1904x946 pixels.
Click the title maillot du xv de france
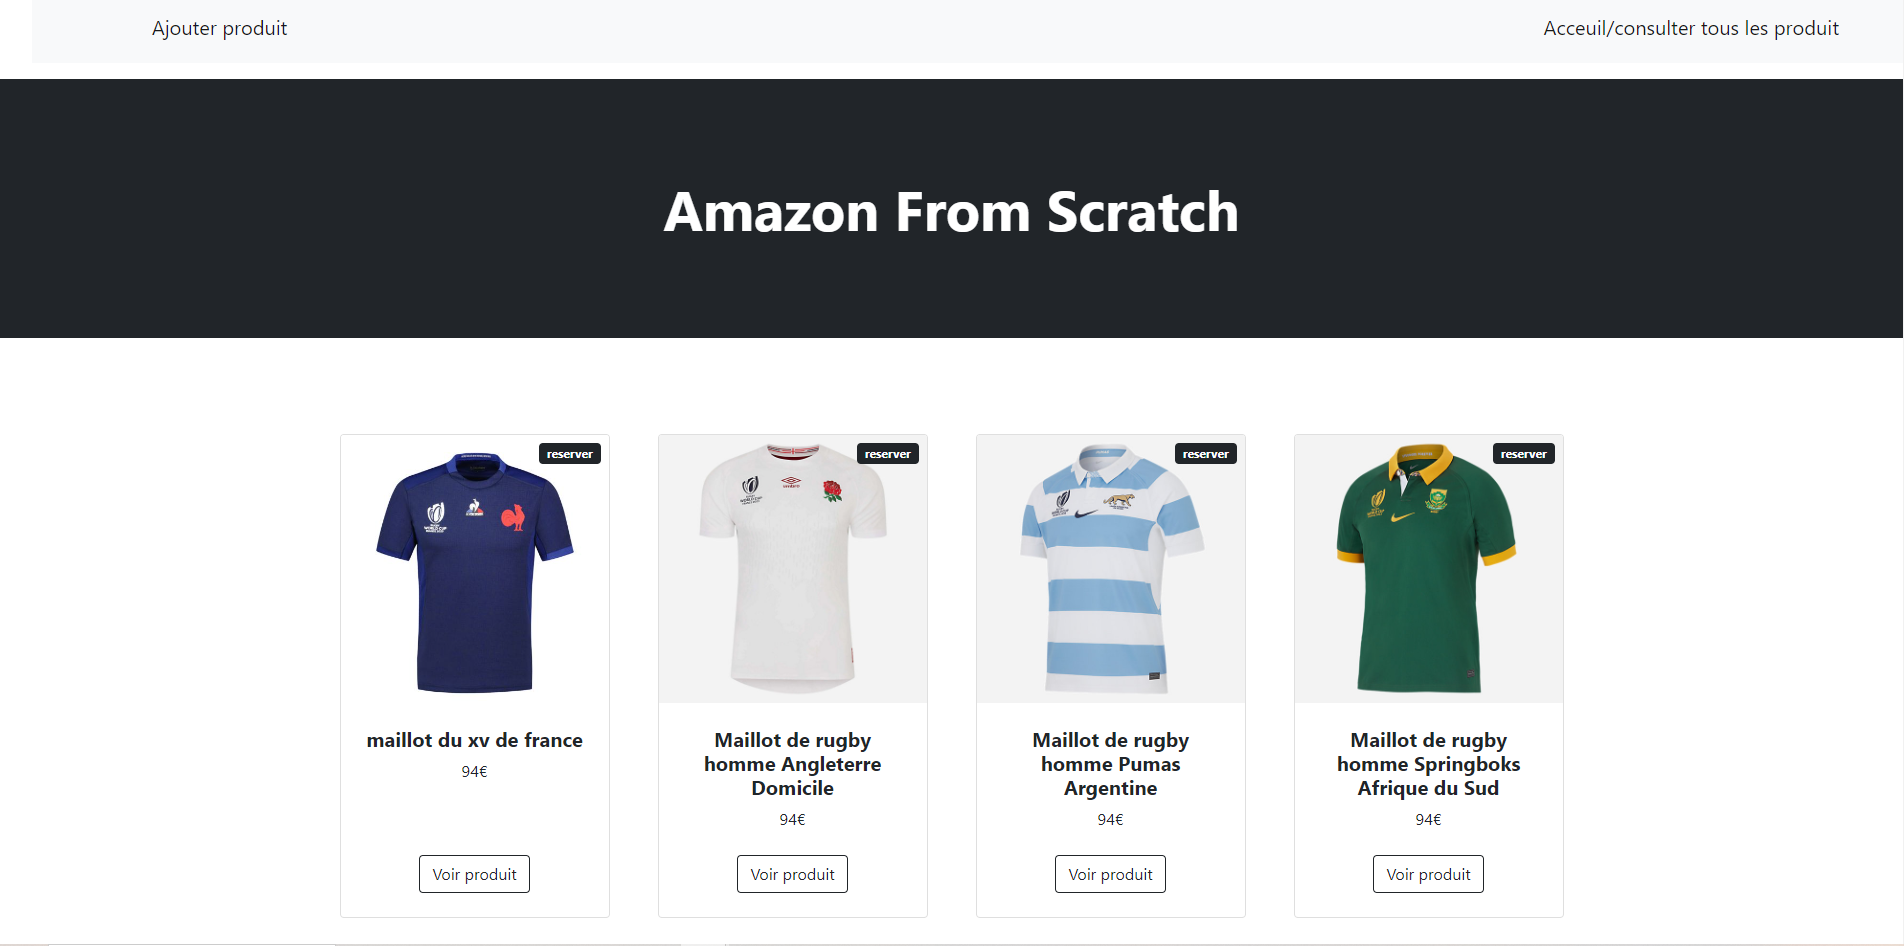point(474,740)
